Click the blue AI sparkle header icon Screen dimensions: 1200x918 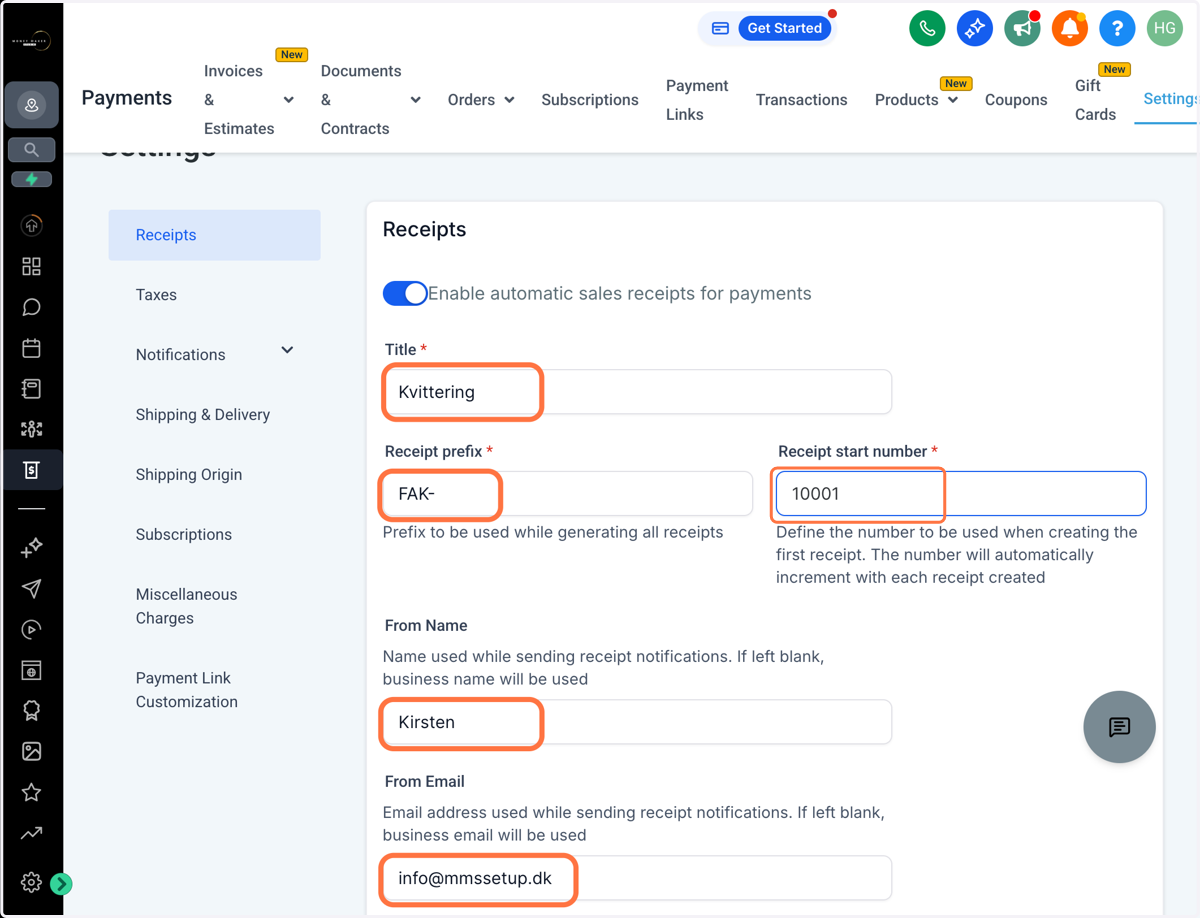pyautogui.click(x=974, y=28)
